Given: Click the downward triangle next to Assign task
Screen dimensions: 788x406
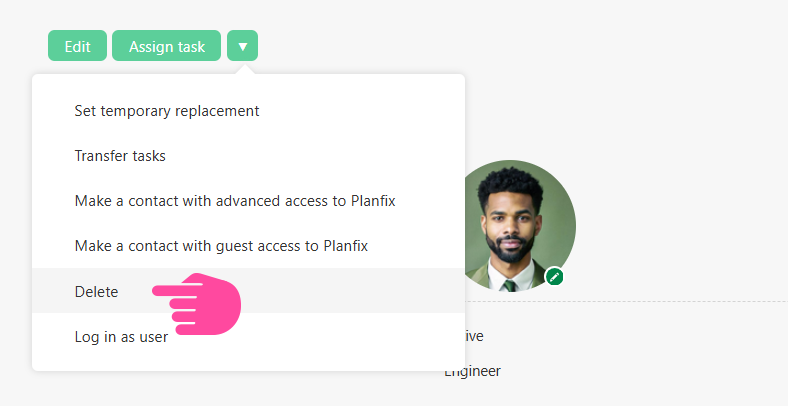Looking at the screenshot, I should coord(242,46).
